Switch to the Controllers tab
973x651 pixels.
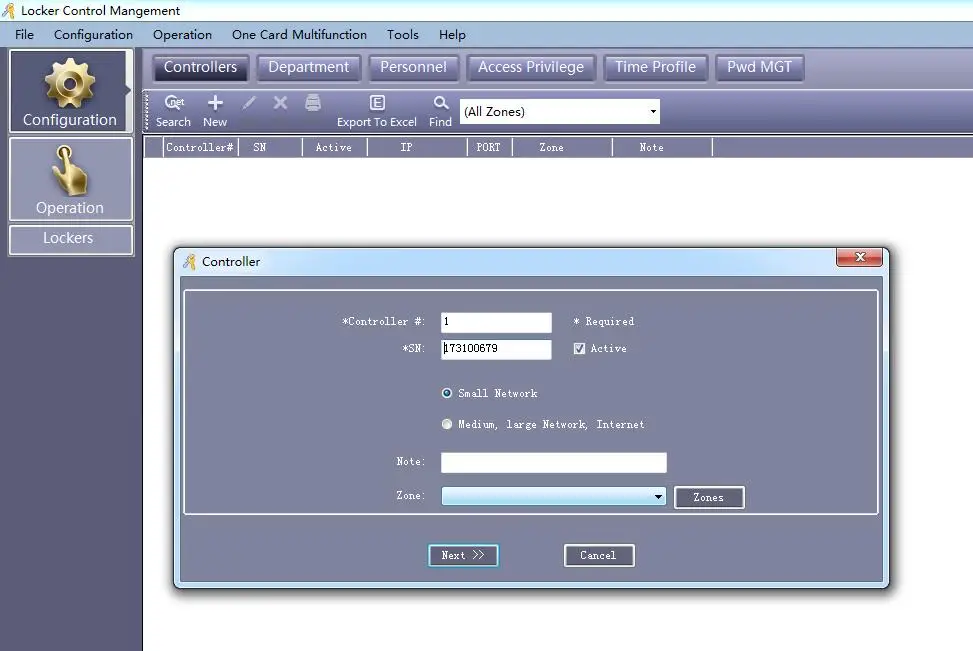point(200,67)
